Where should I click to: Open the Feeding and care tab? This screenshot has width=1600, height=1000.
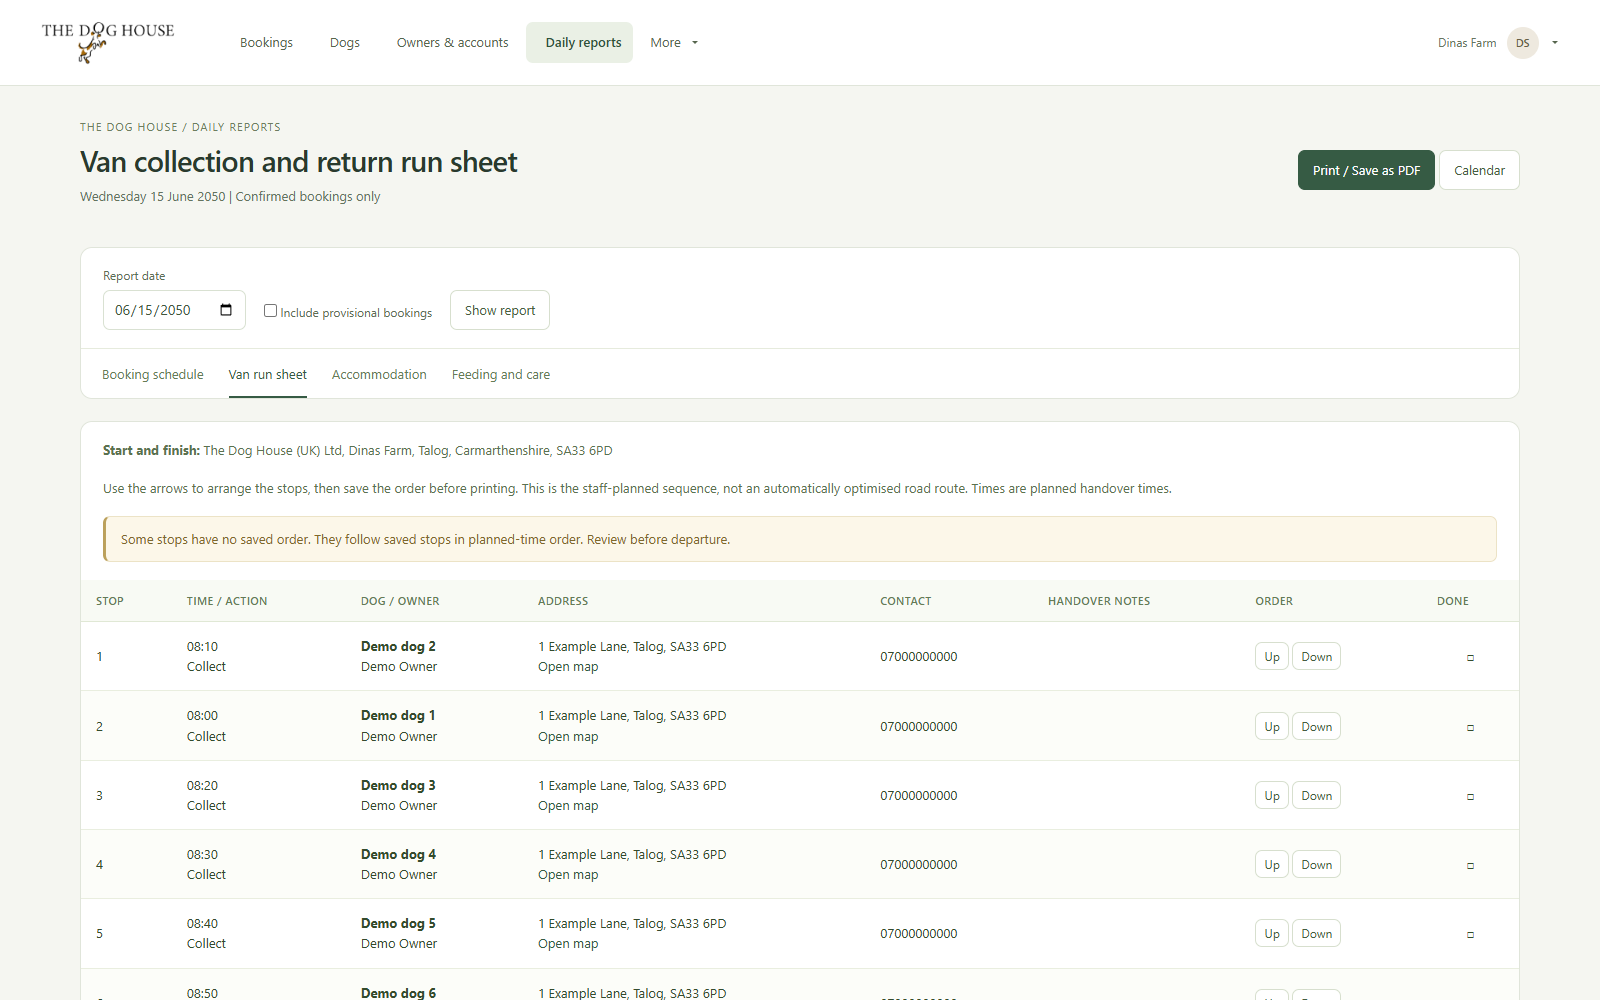(501, 375)
